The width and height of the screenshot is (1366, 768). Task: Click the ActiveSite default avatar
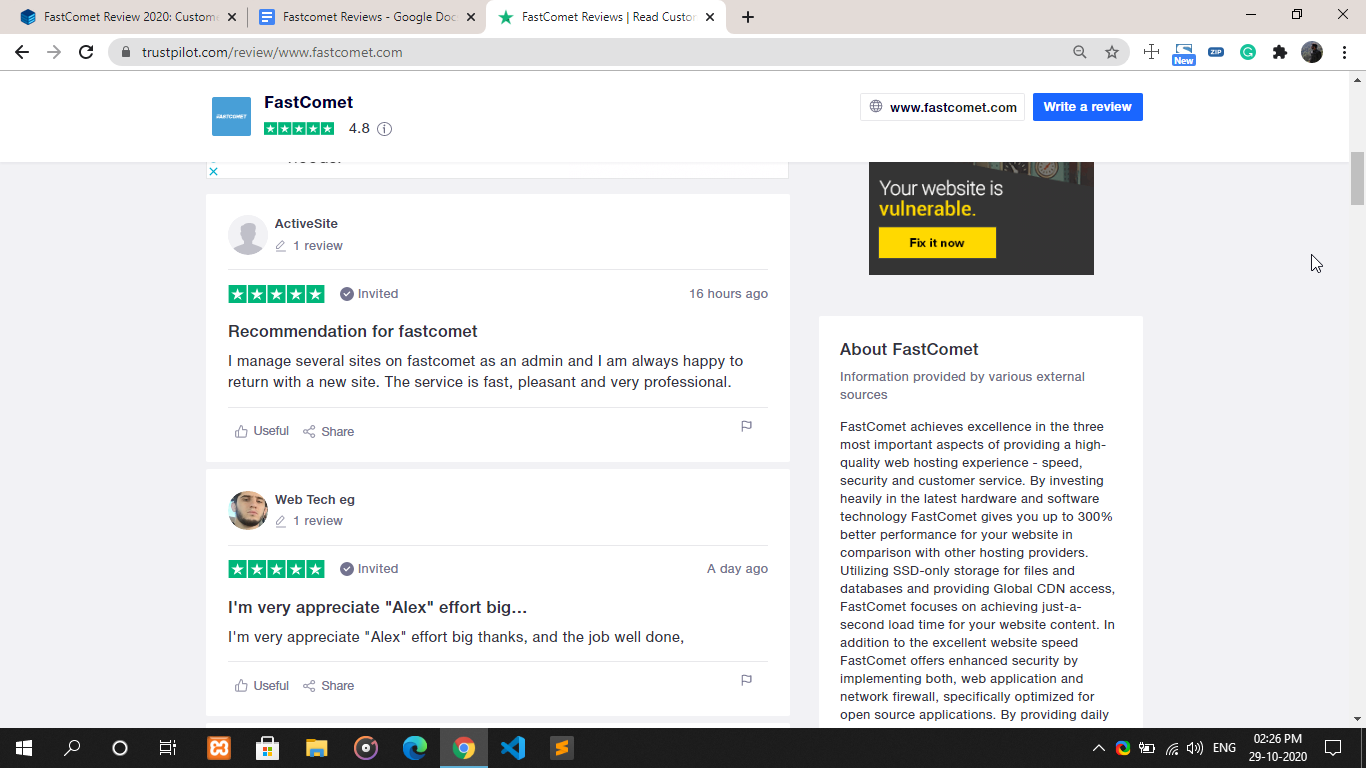pyautogui.click(x=248, y=235)
